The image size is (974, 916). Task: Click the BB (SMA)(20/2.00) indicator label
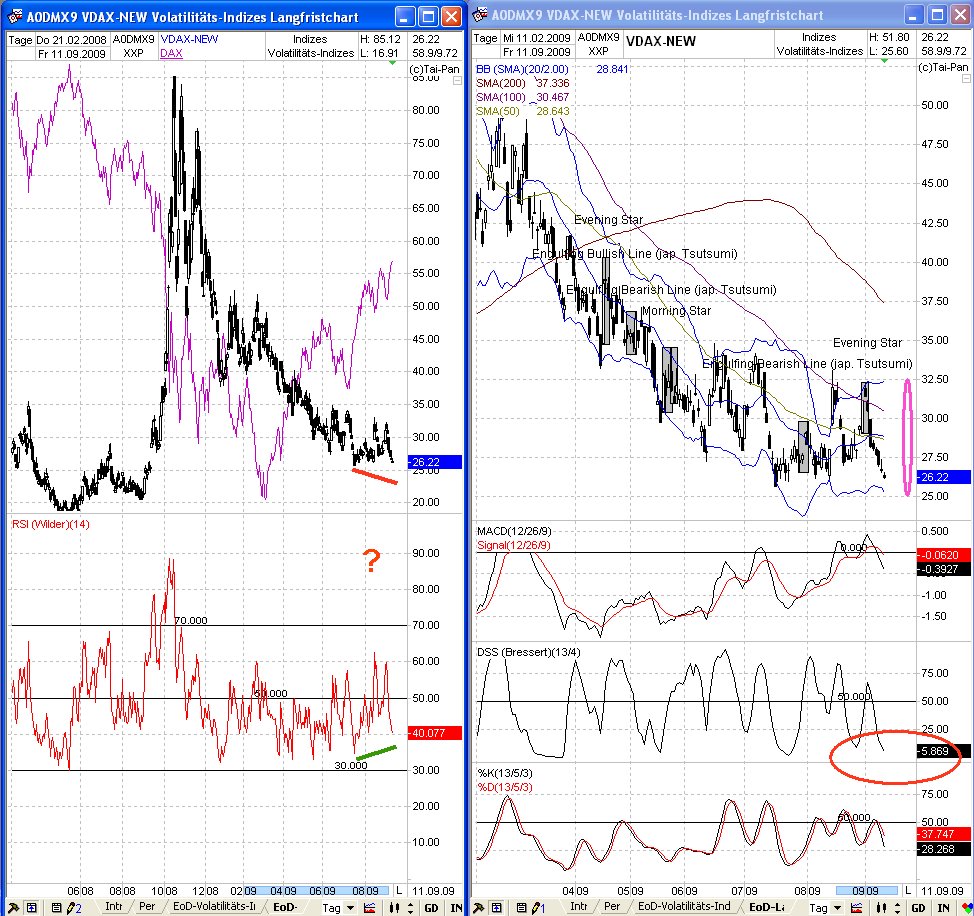click(x=522, y=70)
